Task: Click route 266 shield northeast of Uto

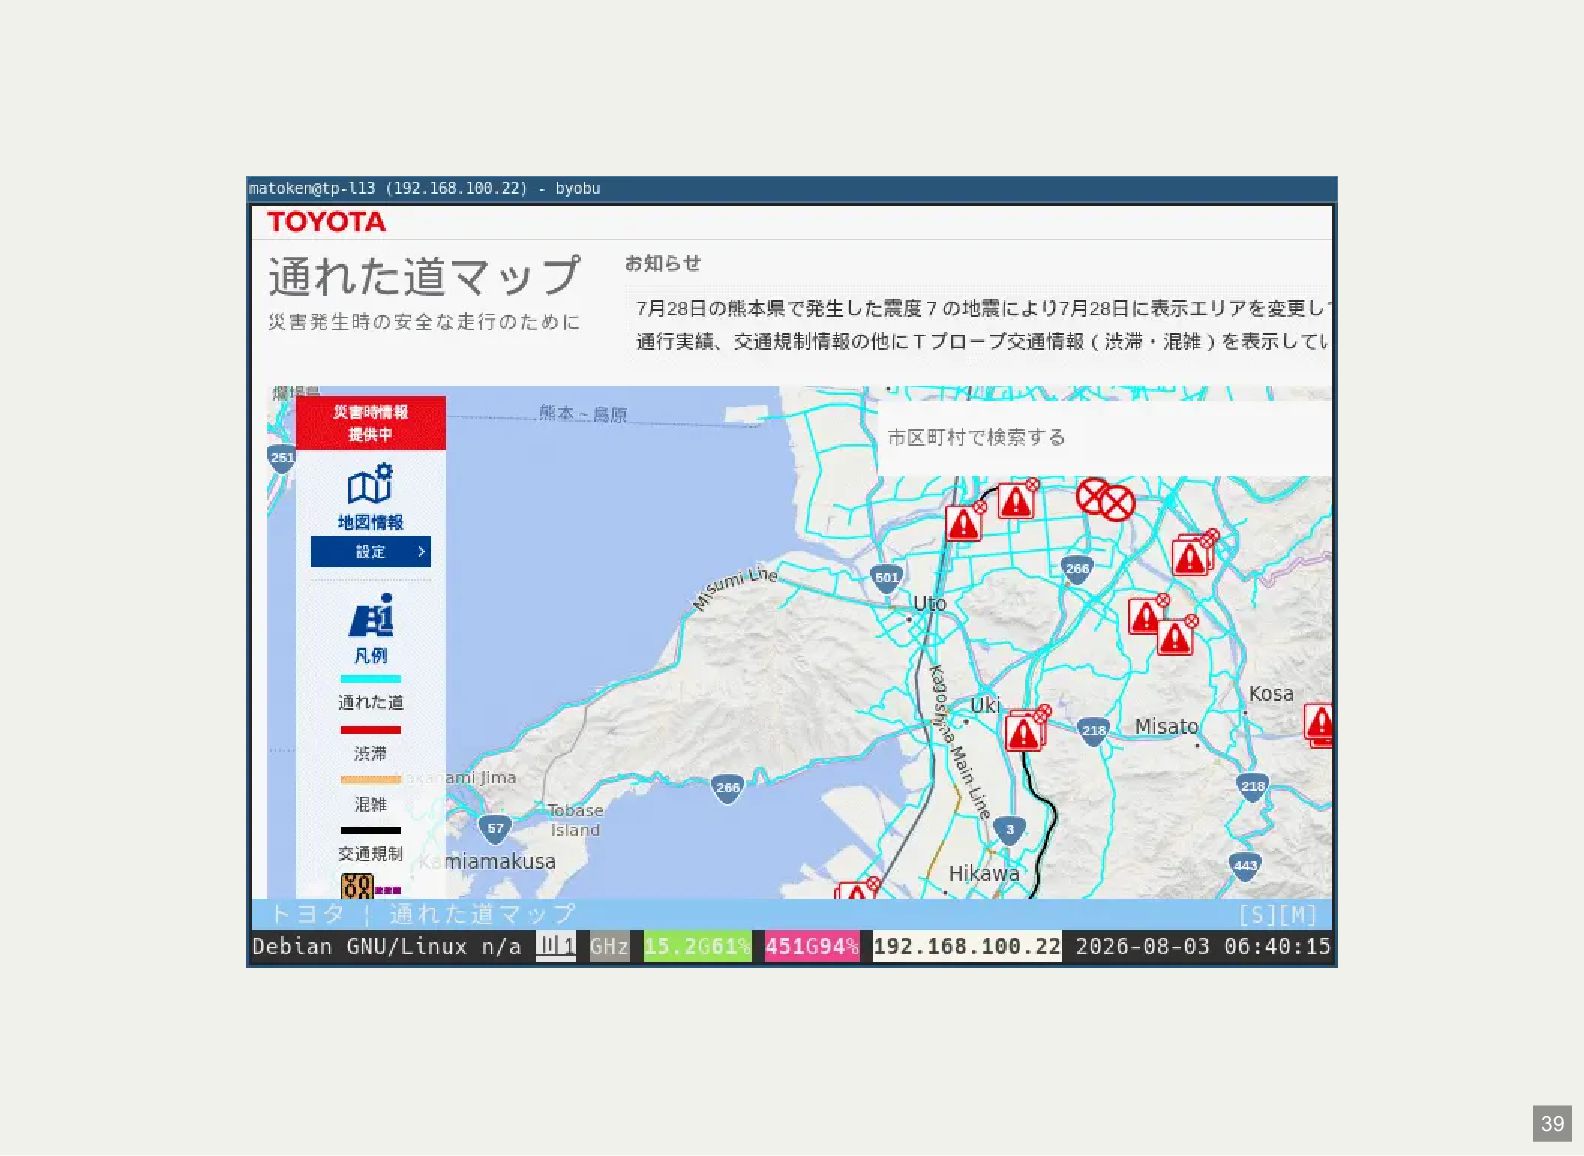Action: (x=1077, y=569)
